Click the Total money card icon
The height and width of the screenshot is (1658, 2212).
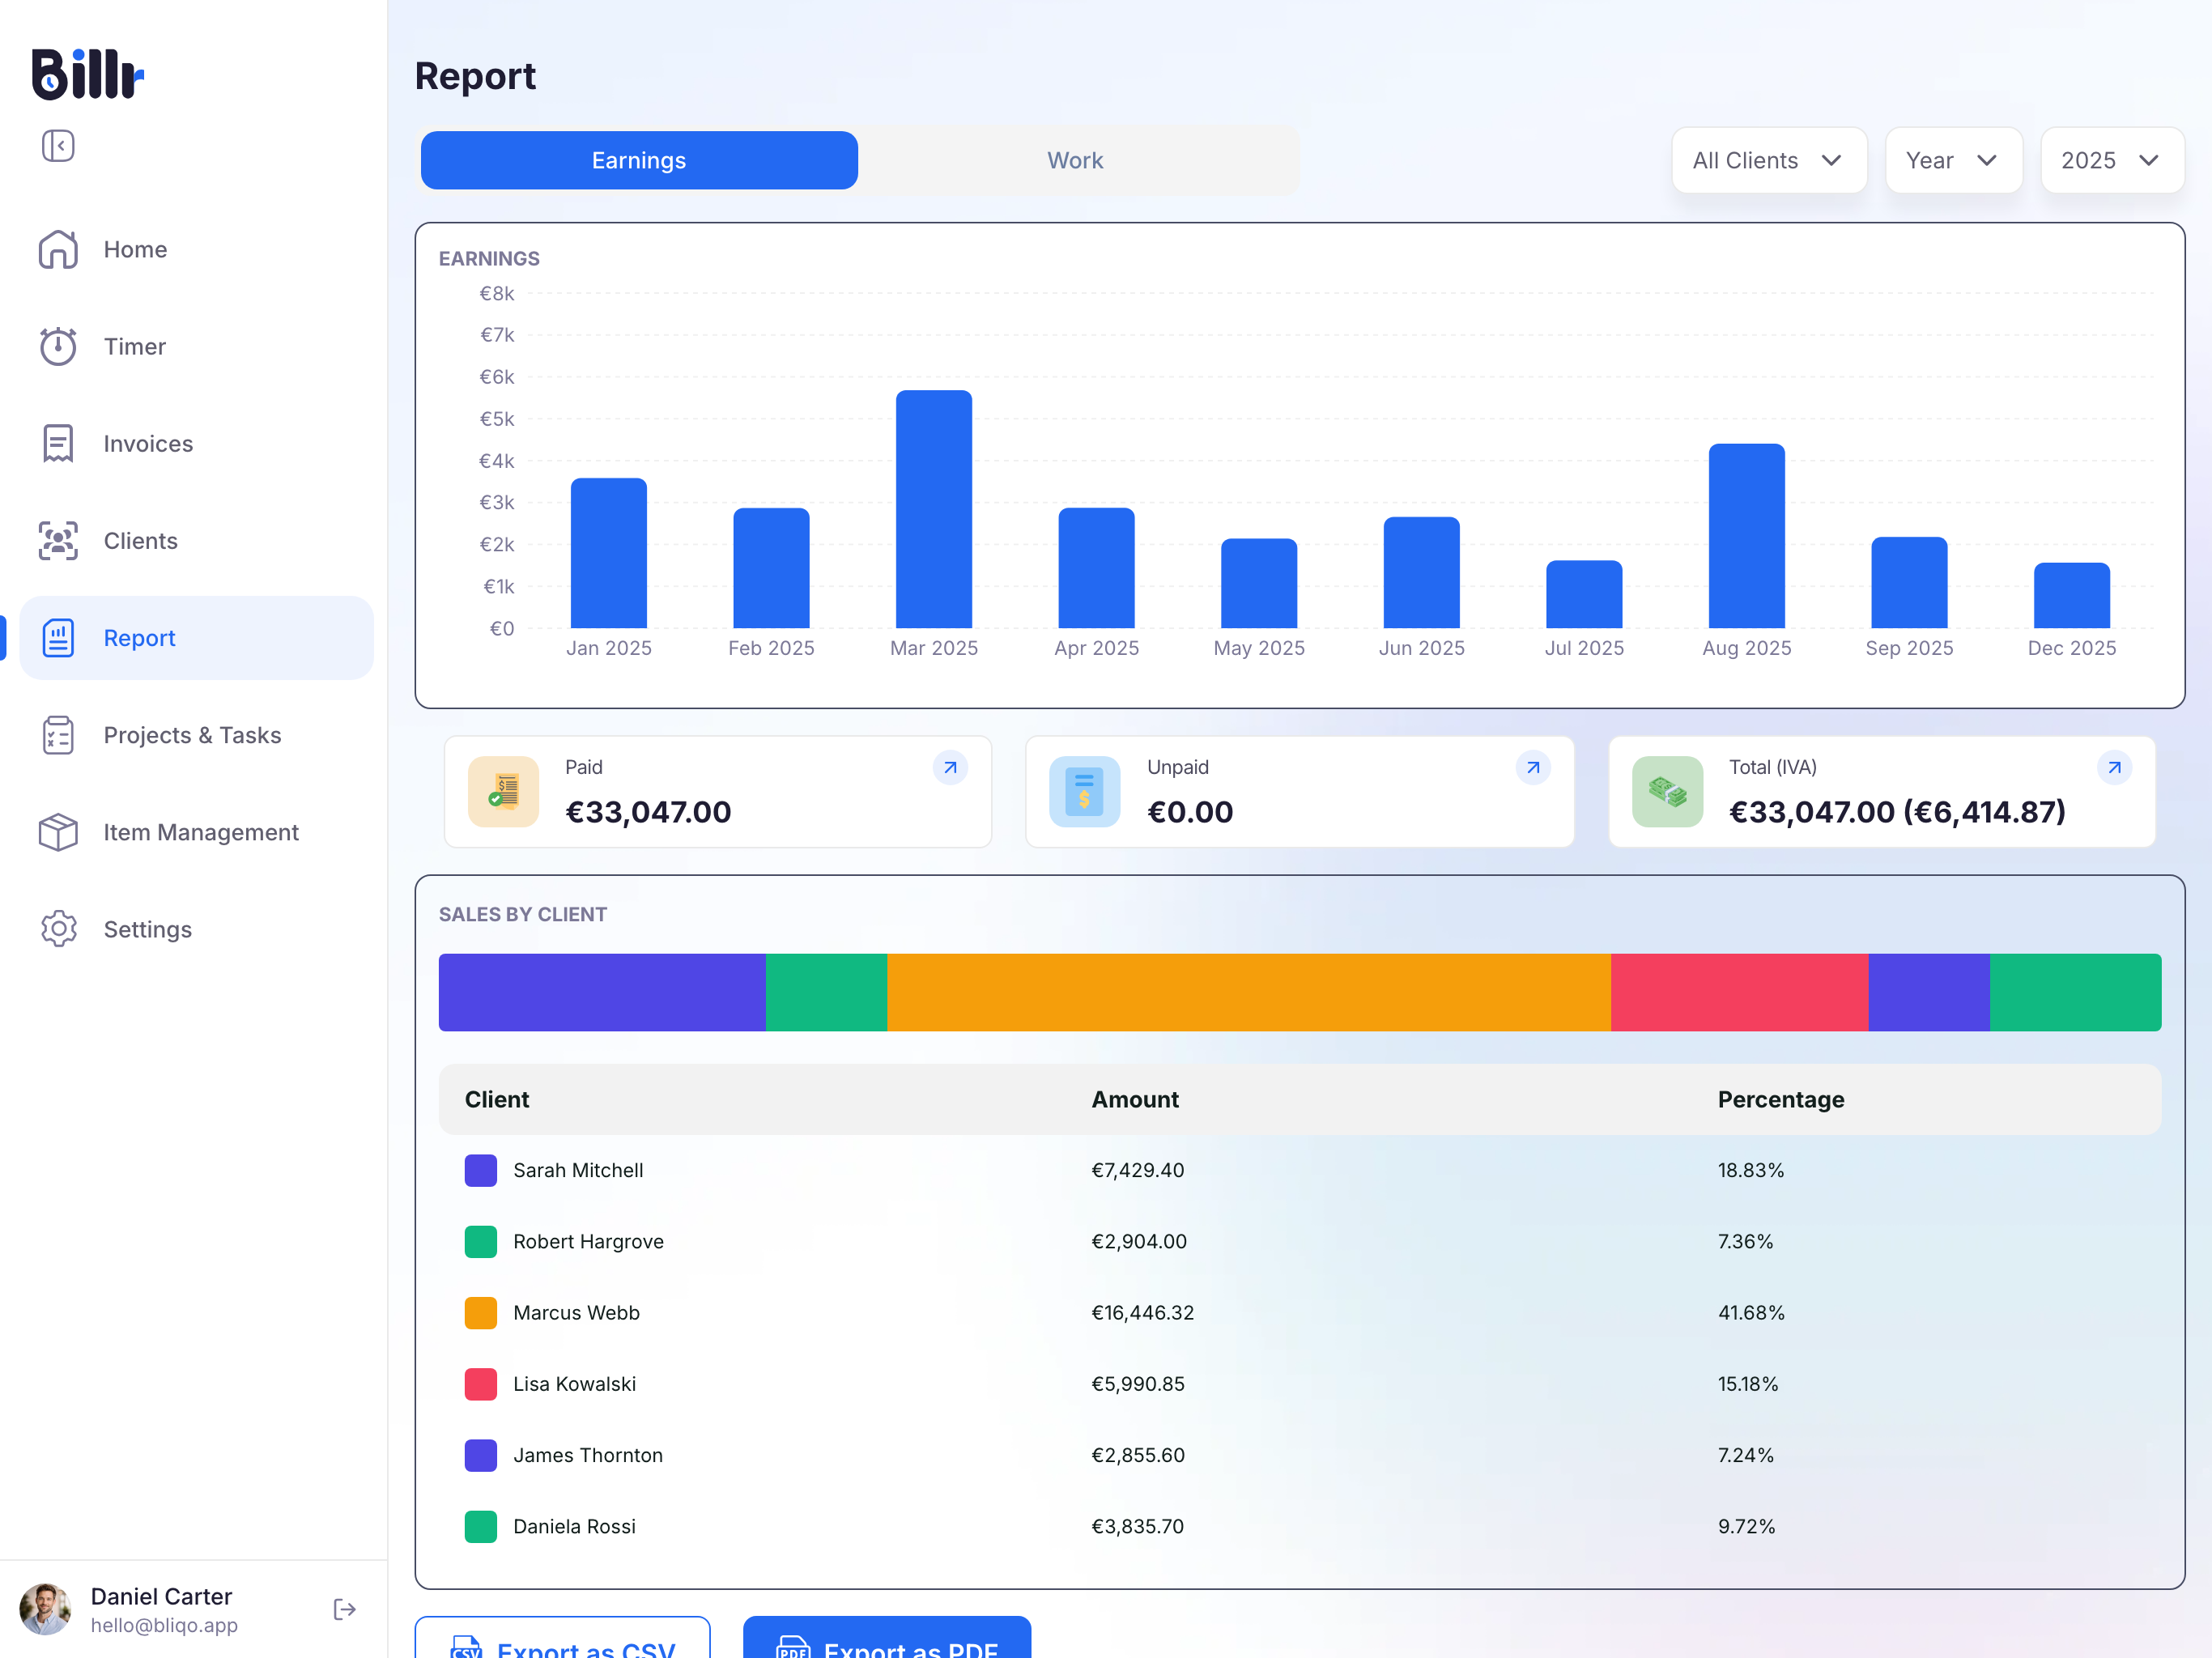[x=1667, y=792]
